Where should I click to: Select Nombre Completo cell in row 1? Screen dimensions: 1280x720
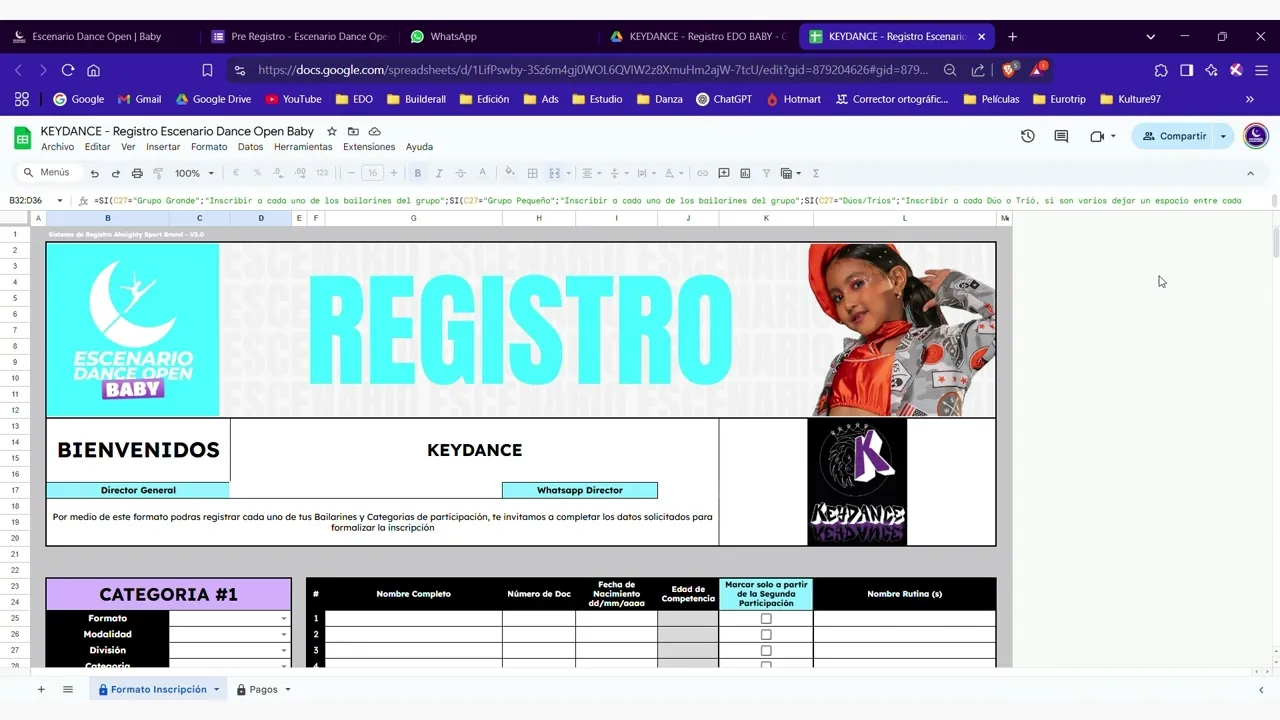coord(414,619)
